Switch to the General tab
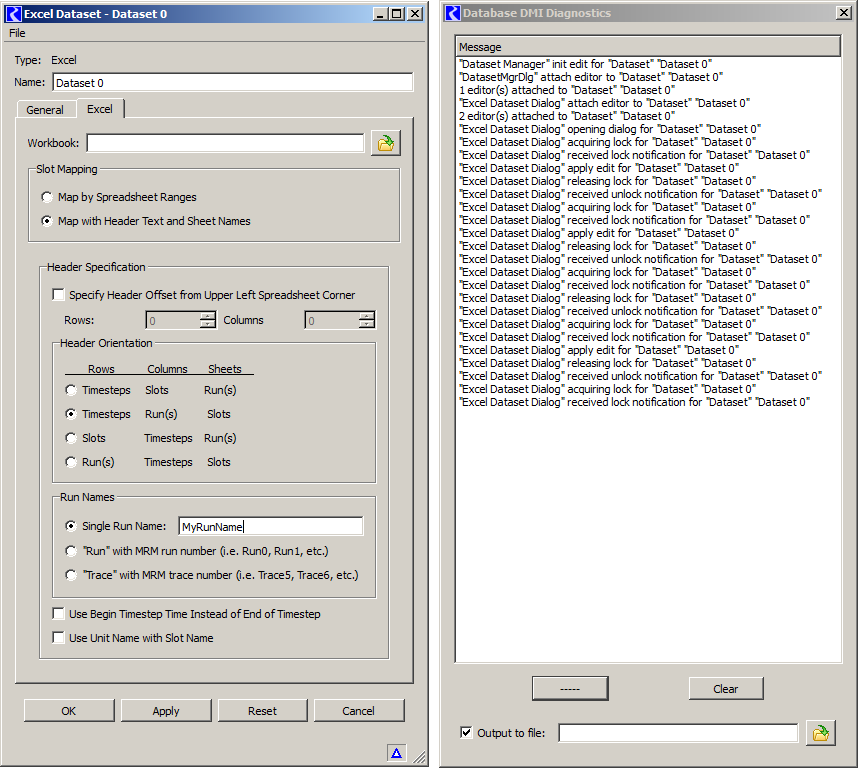 (45, 110)
